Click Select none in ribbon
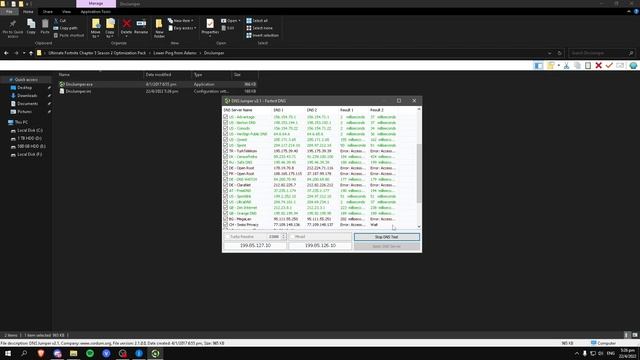This screenshot has width=640, height=360. coord(260,28)
